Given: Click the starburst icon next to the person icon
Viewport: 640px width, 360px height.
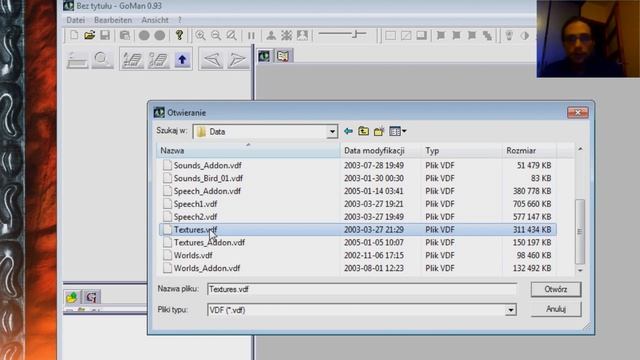Looking at the screenshot, I should coord(287,36).
